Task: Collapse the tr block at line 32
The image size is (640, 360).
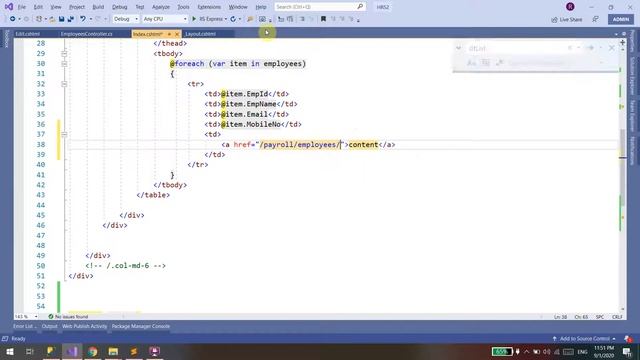Action: (x=64, y=84)
